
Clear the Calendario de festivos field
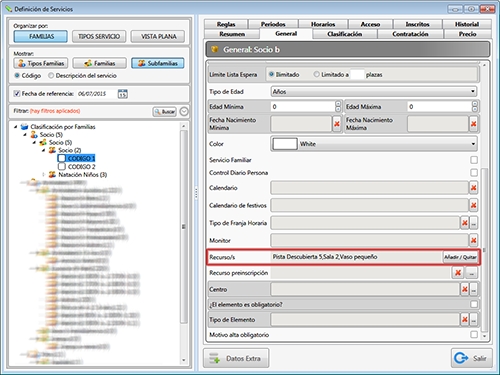pyautogui.click(x=473, y=205)
